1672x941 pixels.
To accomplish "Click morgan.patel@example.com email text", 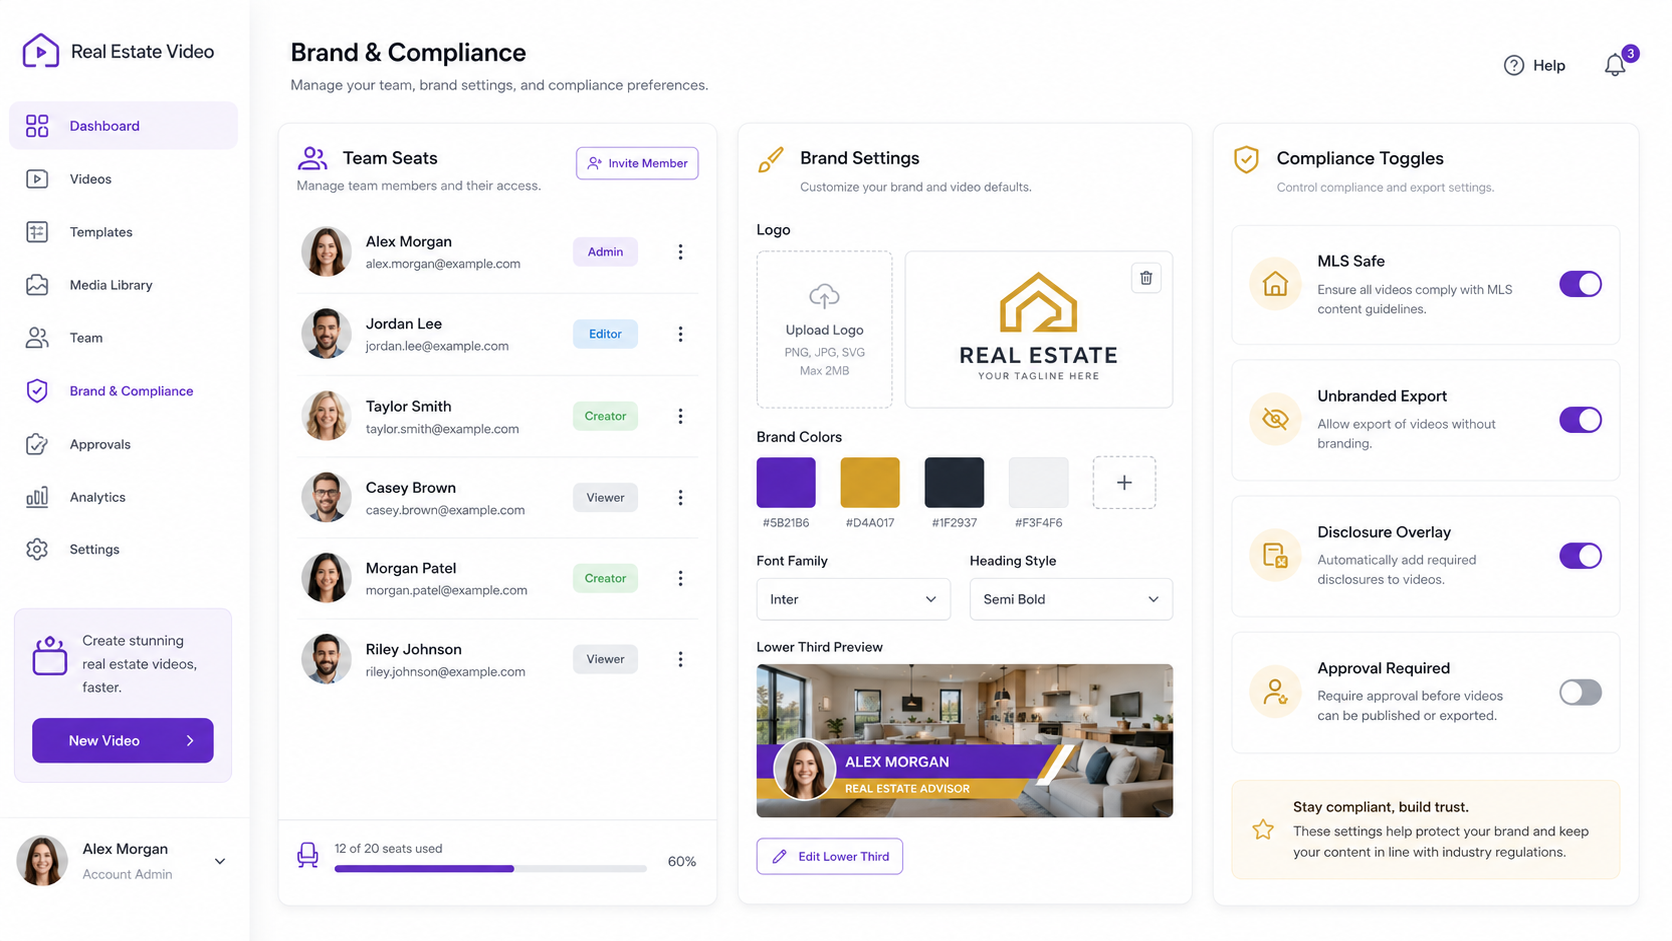I will pos(446,590).
